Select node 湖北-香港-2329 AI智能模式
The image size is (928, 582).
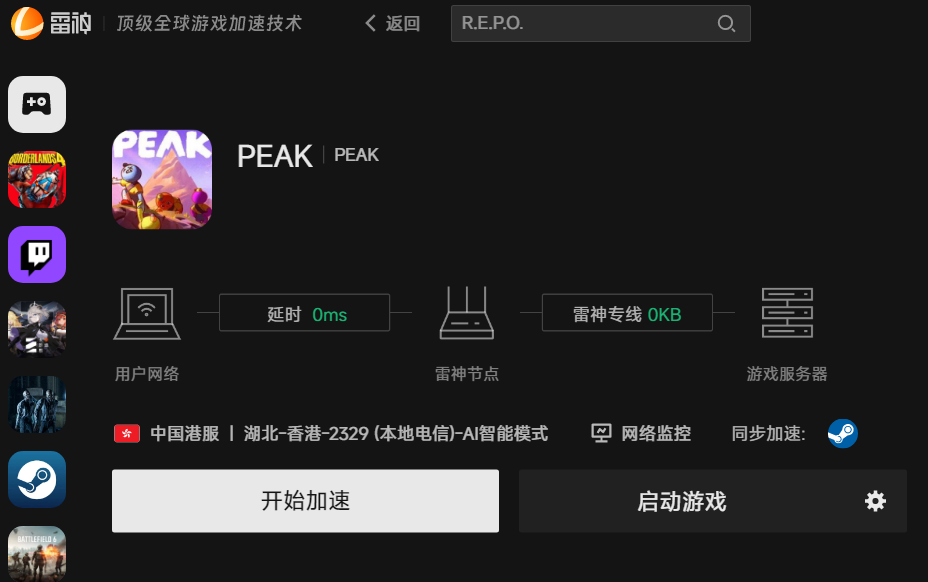point(396,433)
